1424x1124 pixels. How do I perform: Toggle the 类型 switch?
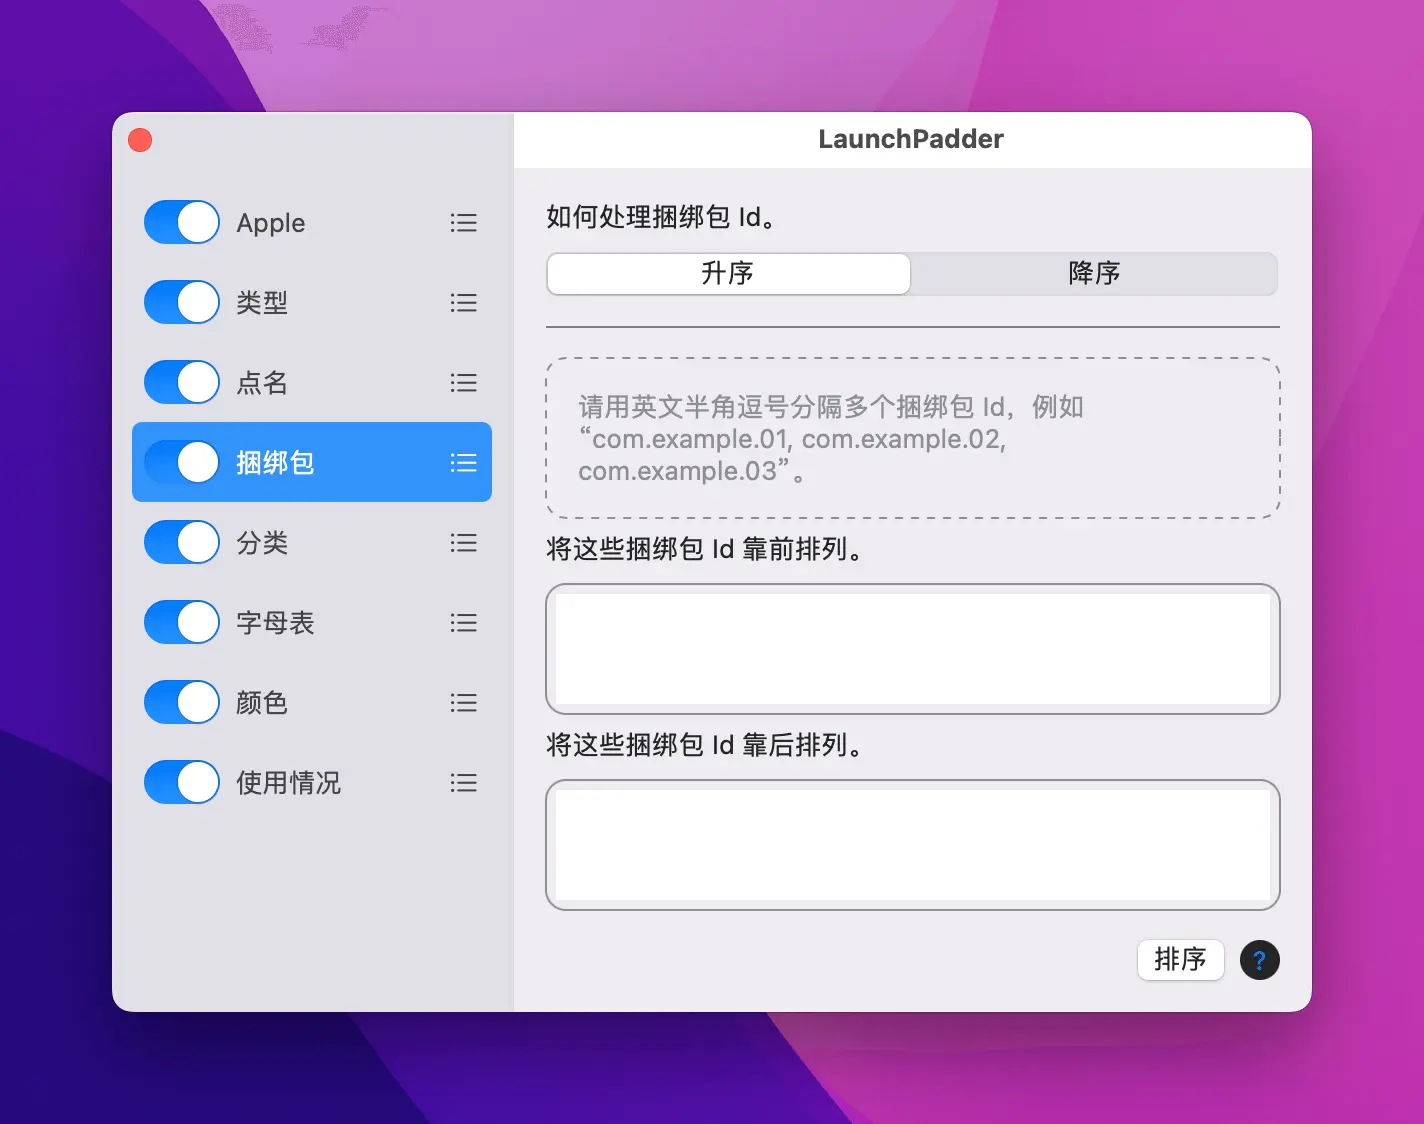tap(182, 302)
